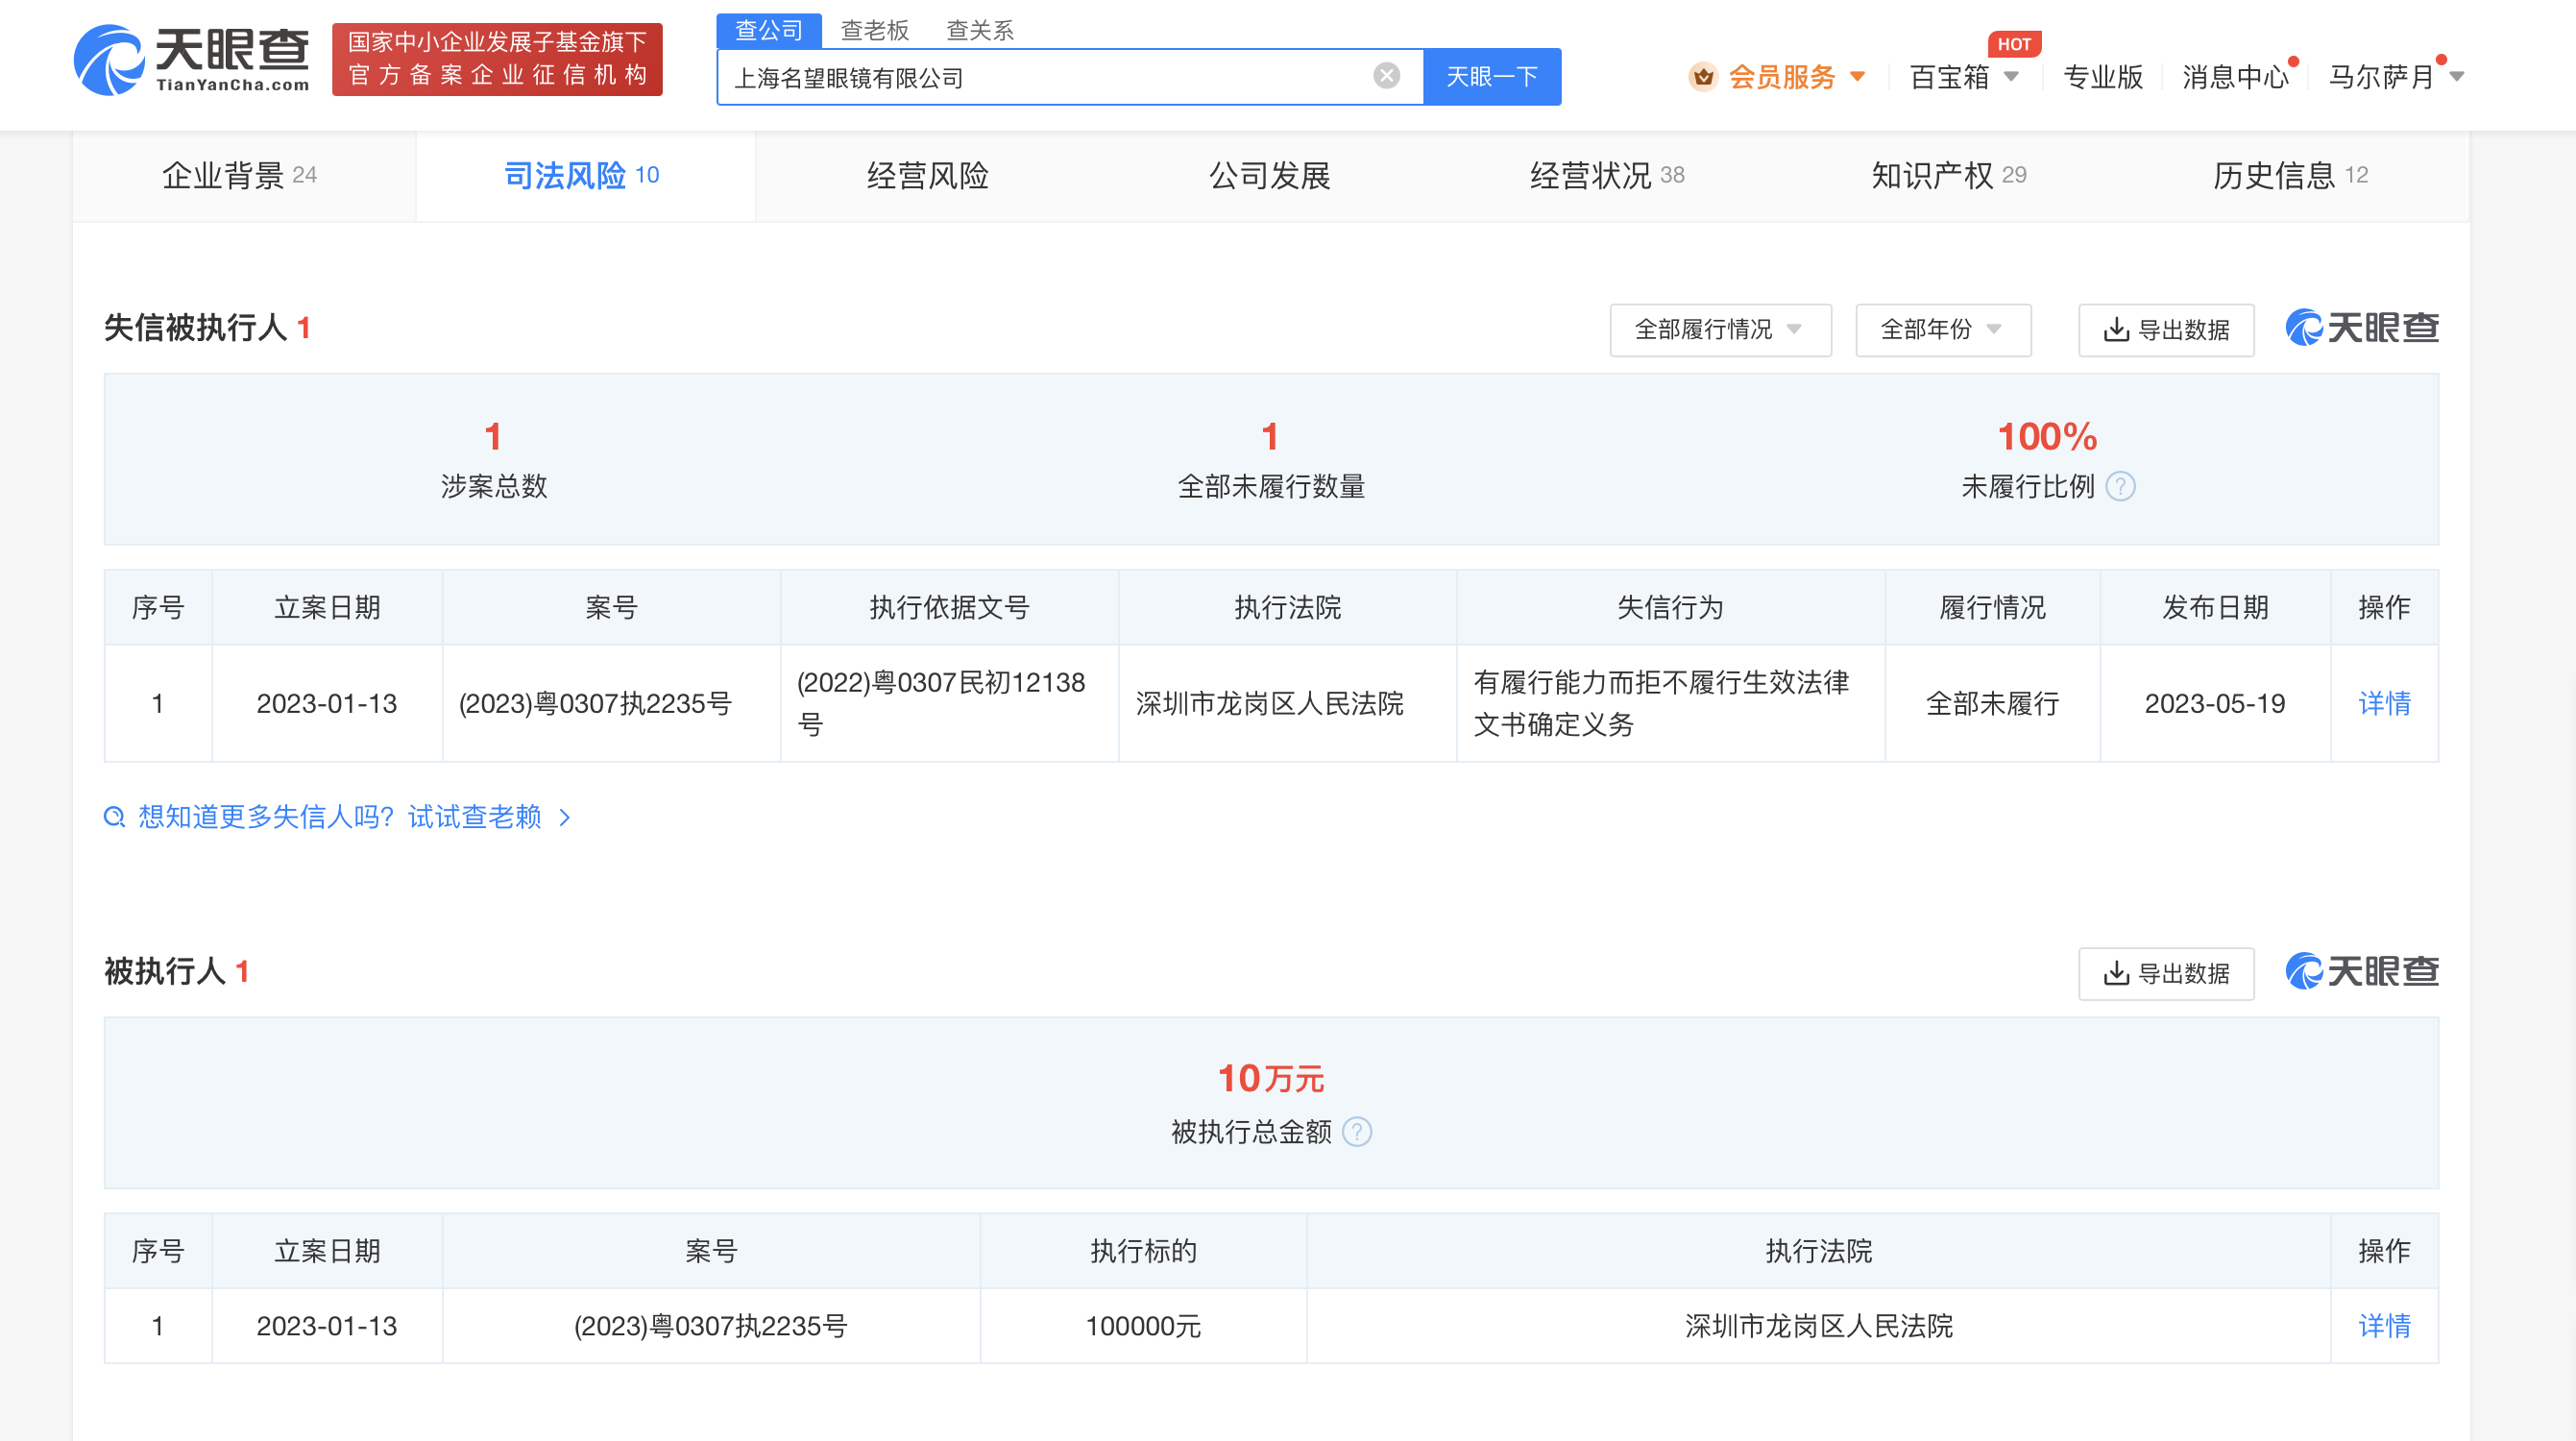Screen dimensions: 2576x1441
Task: Click the magnifier icon before 想知道更多失信人吗
Action: click(x=115, y=817)
